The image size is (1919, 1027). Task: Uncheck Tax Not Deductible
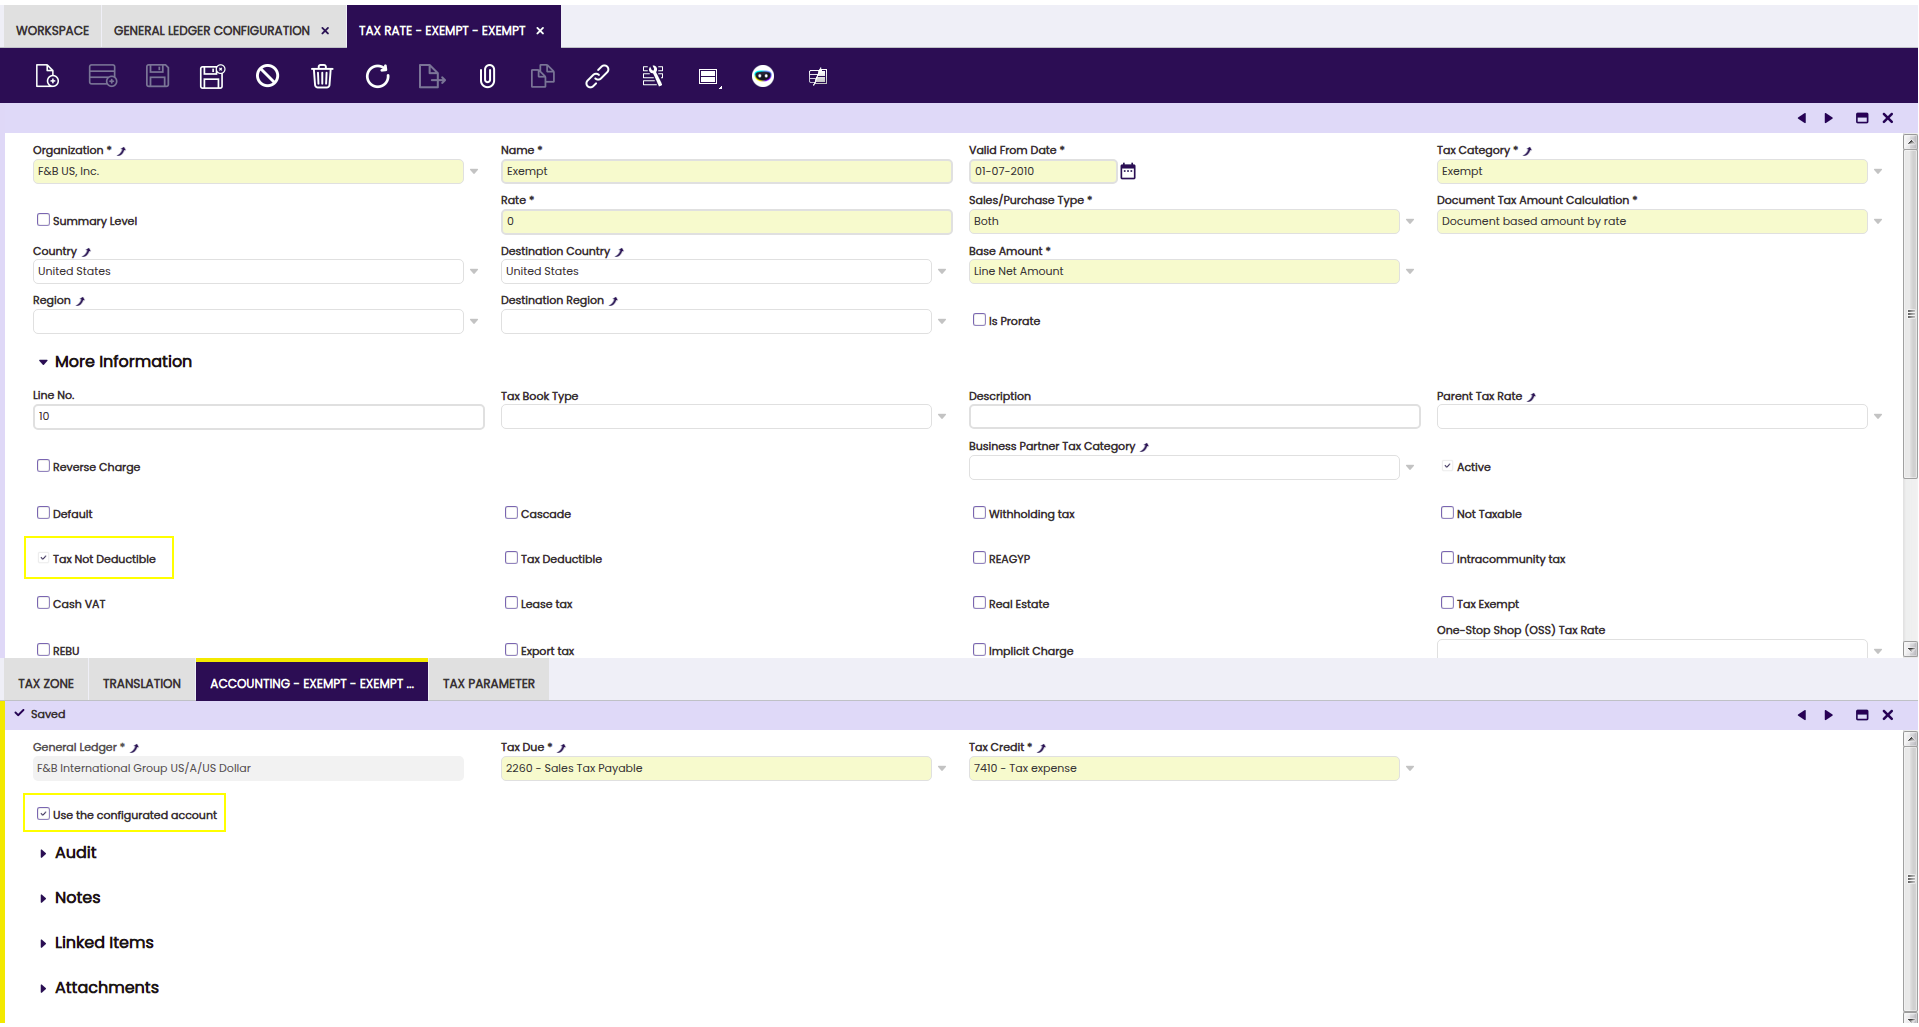(43, 558)
